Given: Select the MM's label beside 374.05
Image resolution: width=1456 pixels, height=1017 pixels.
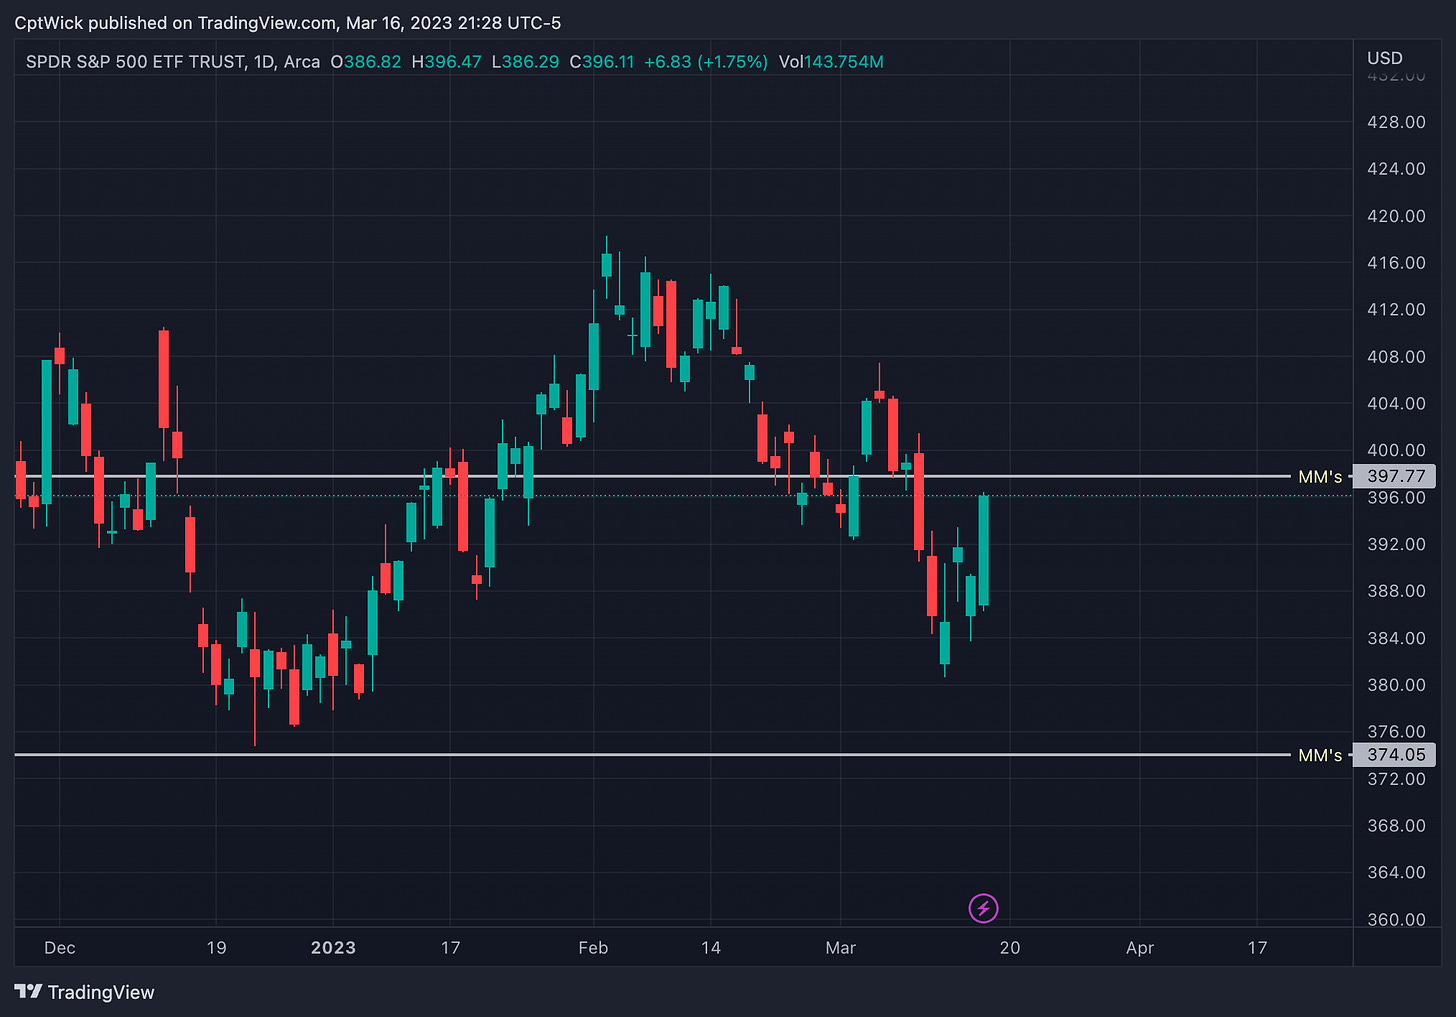Looking at the screenshot, I should tap(1320, 755).
